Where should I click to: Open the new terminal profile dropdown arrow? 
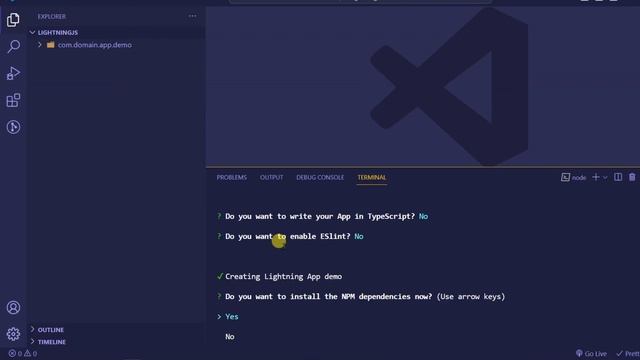[605, 178]
